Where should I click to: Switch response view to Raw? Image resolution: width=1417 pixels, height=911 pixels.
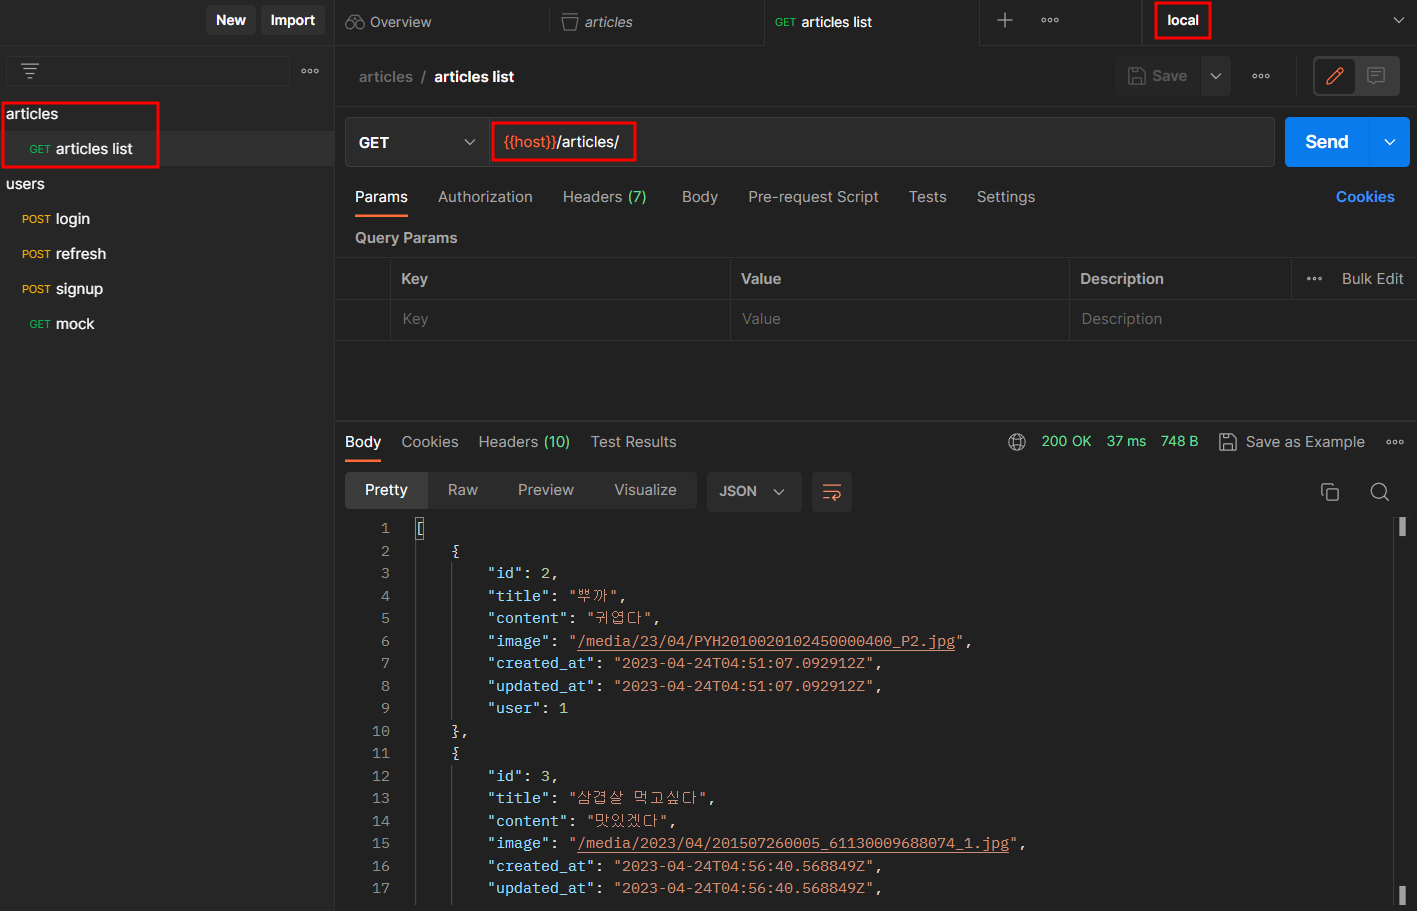pos(462,490)
